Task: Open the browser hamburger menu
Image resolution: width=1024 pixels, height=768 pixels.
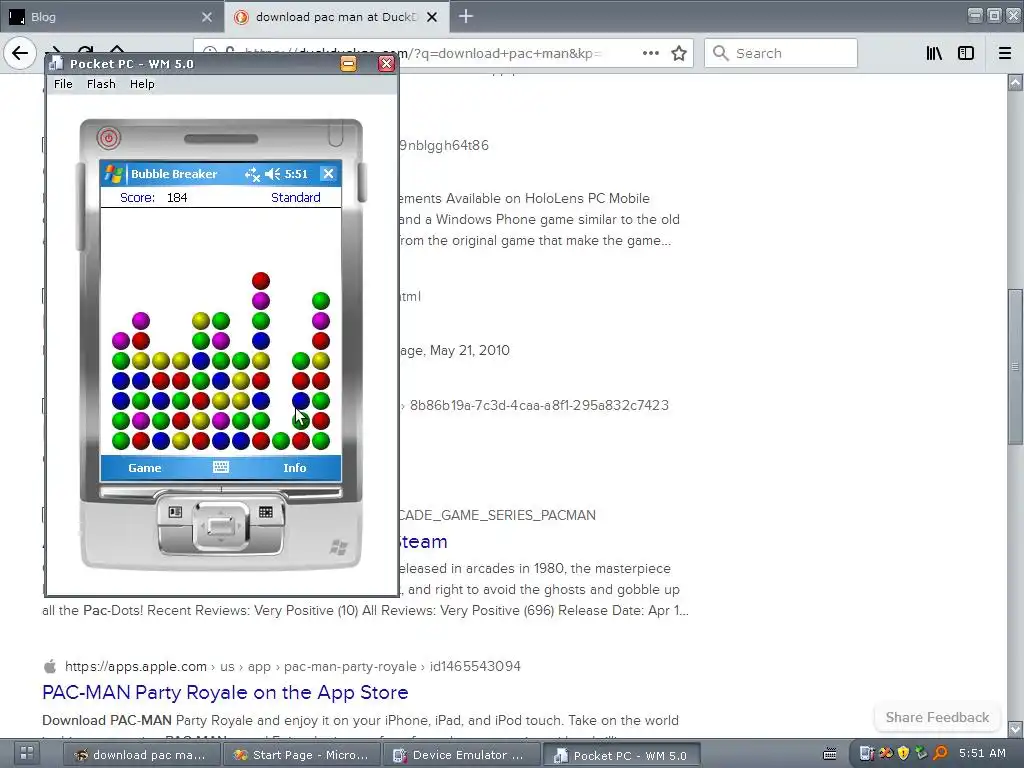Action: pos(1005,53)
